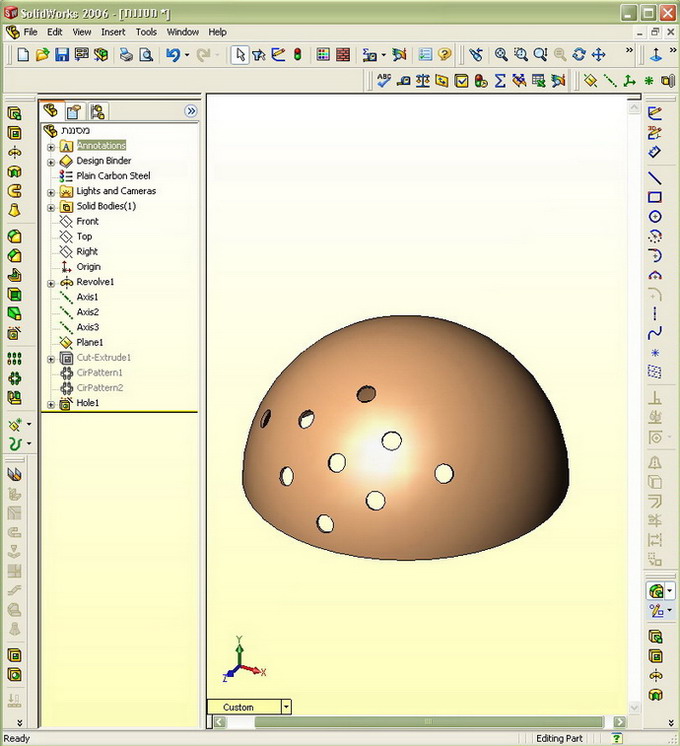Select the Line sketch tool
The width and height of the screenshot is (680, 746).
[655, 177]
